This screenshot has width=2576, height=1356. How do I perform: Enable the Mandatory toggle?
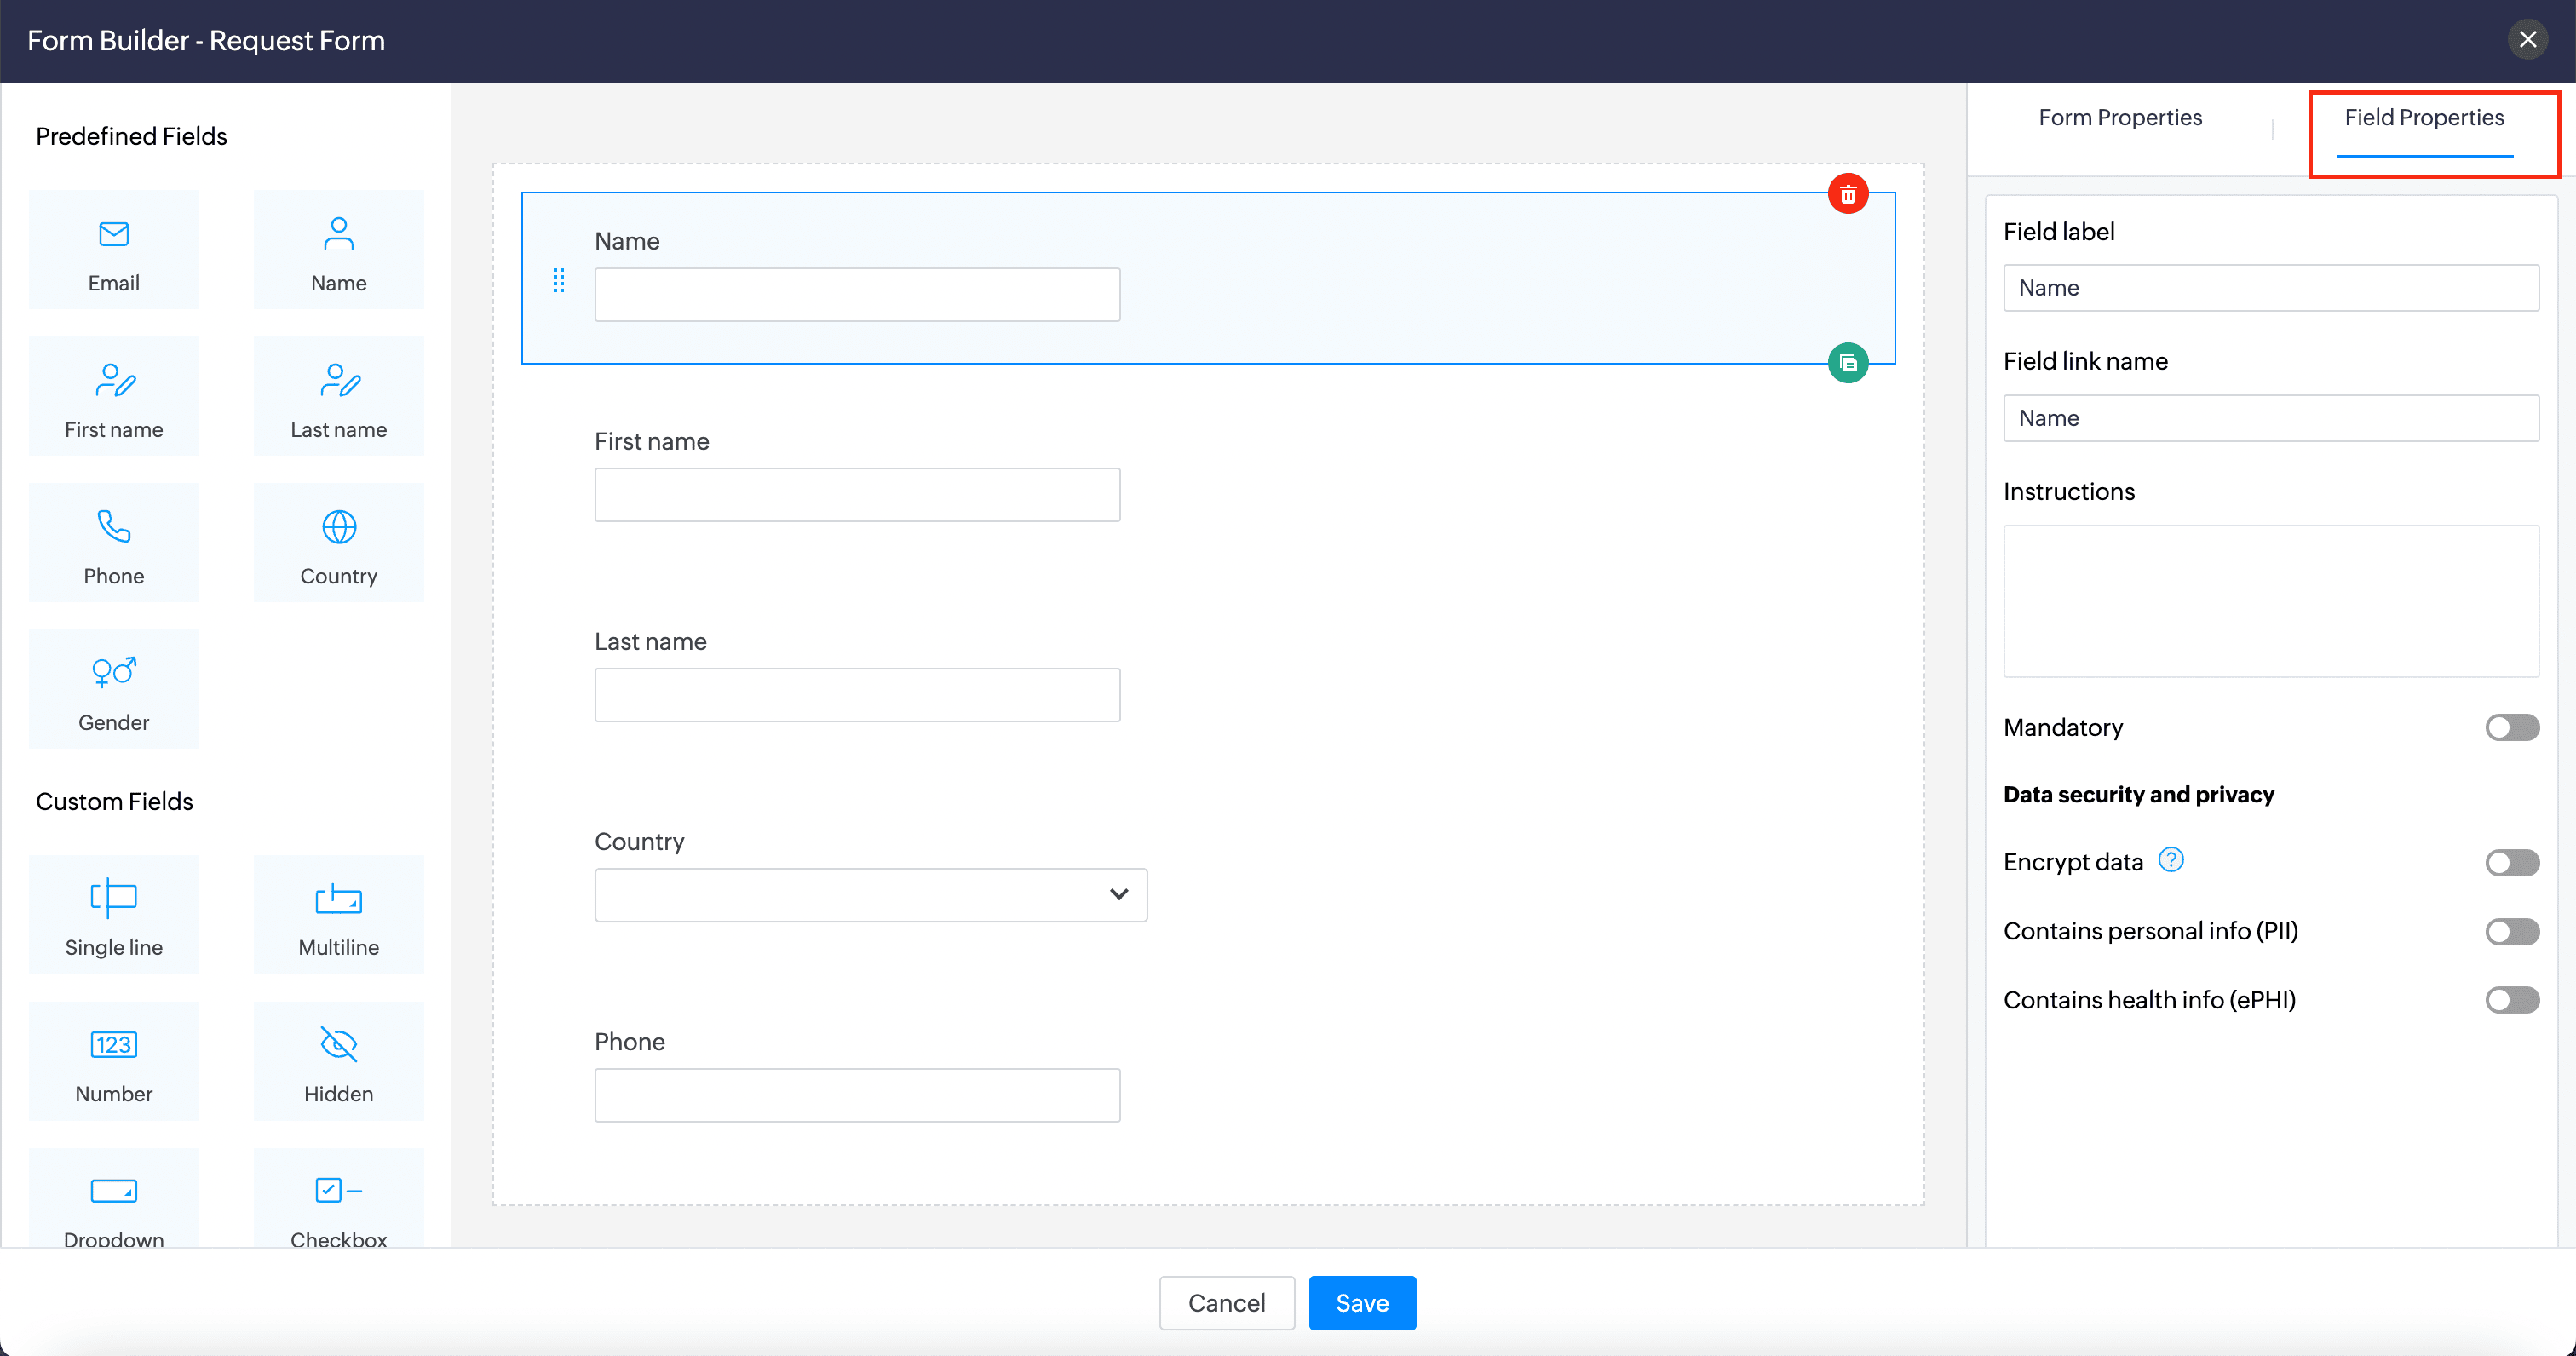(2511, 727)
